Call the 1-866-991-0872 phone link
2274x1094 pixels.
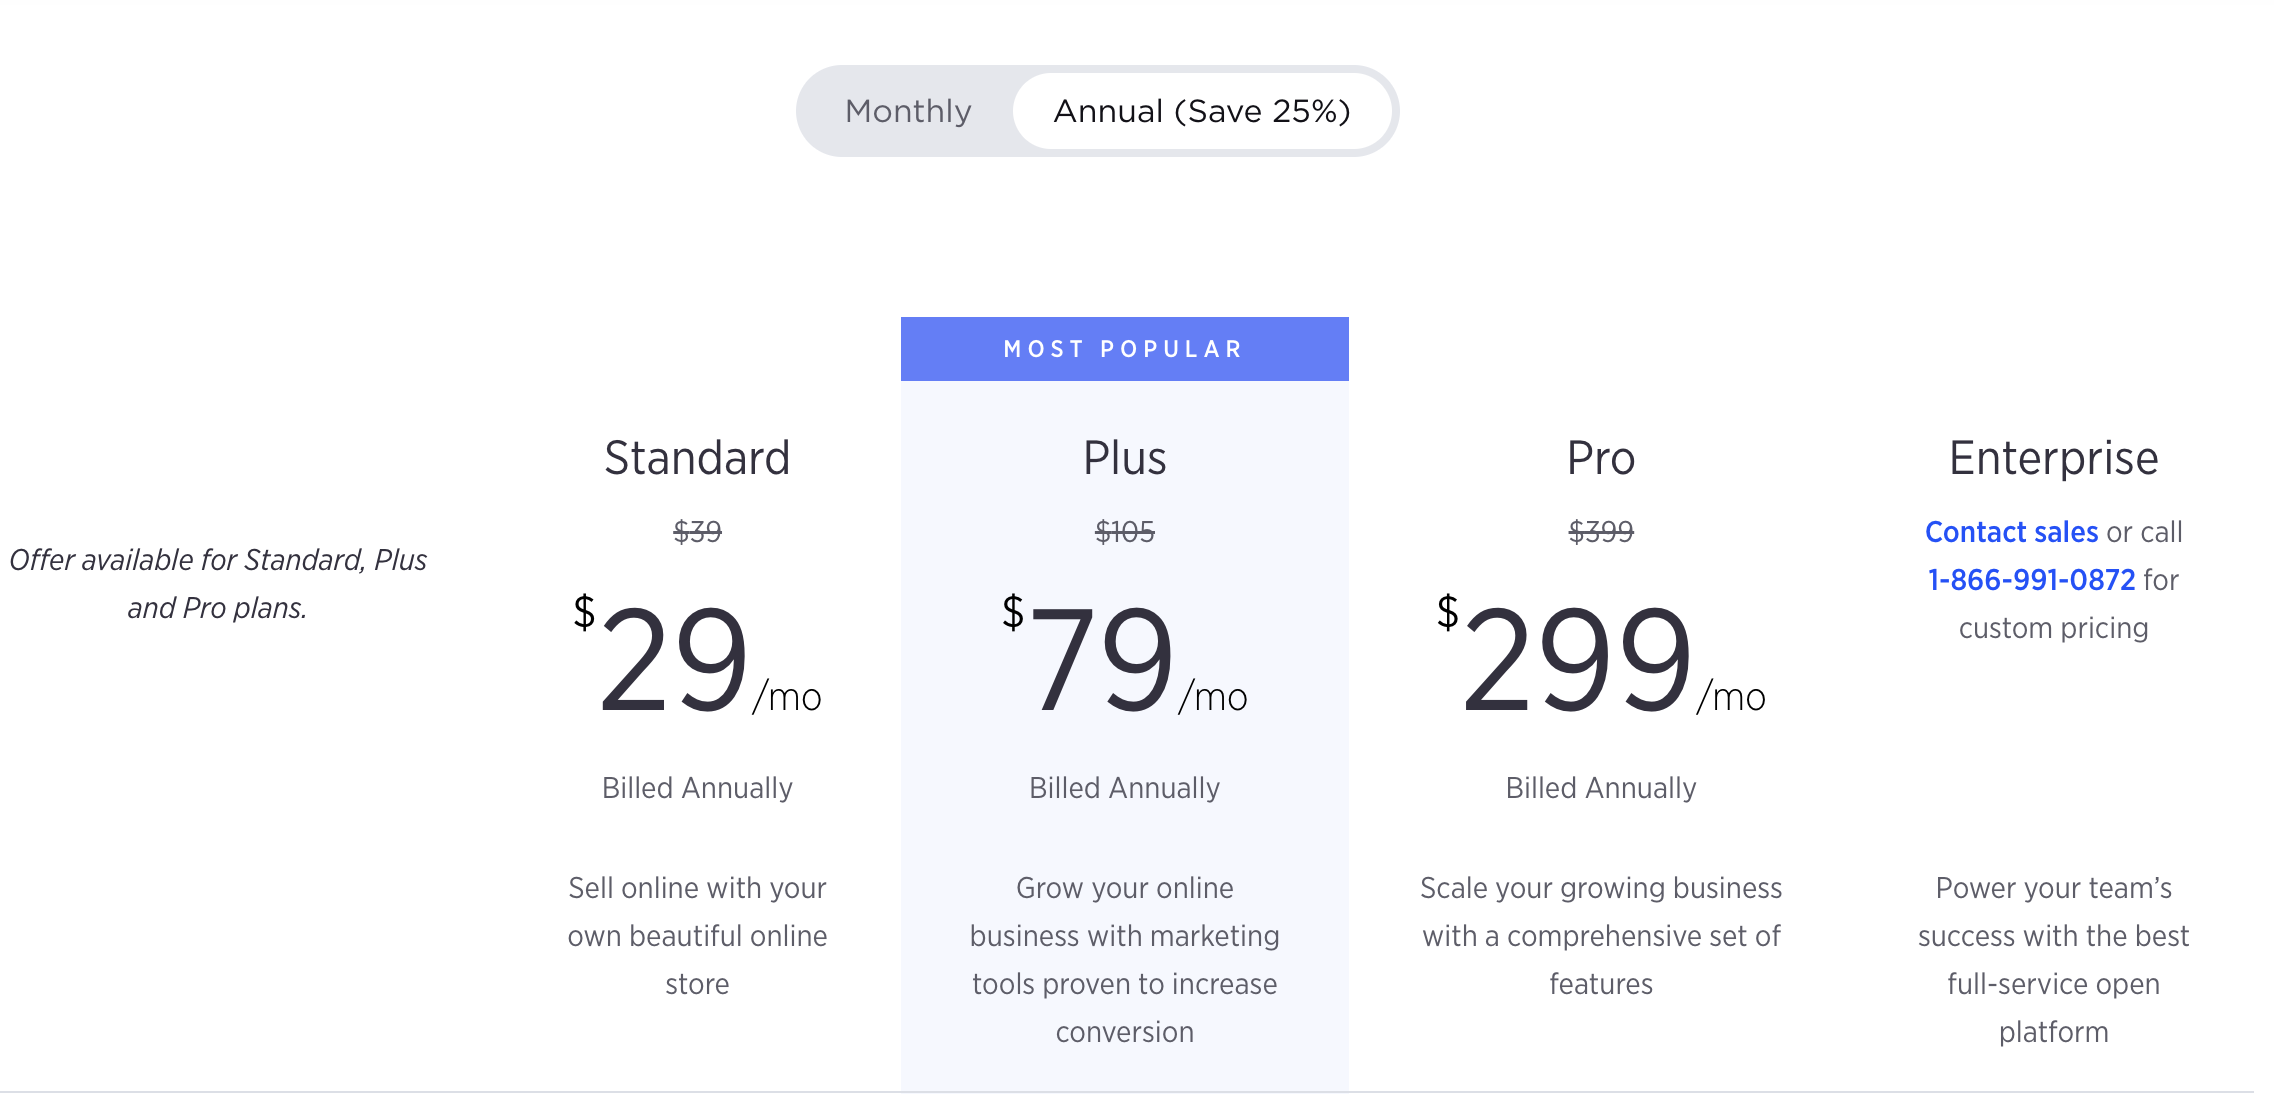tap(2031, 580)
